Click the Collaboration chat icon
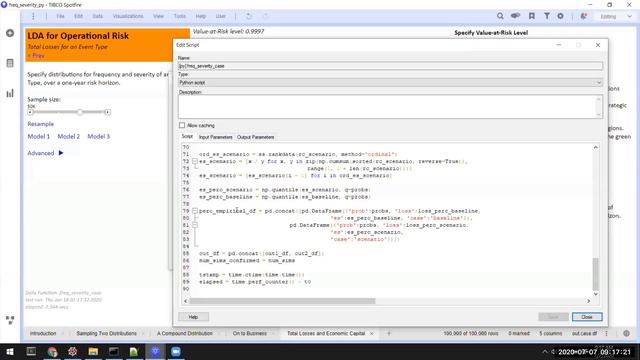Screen dimensions: 640x360 [x=516, y=16]
